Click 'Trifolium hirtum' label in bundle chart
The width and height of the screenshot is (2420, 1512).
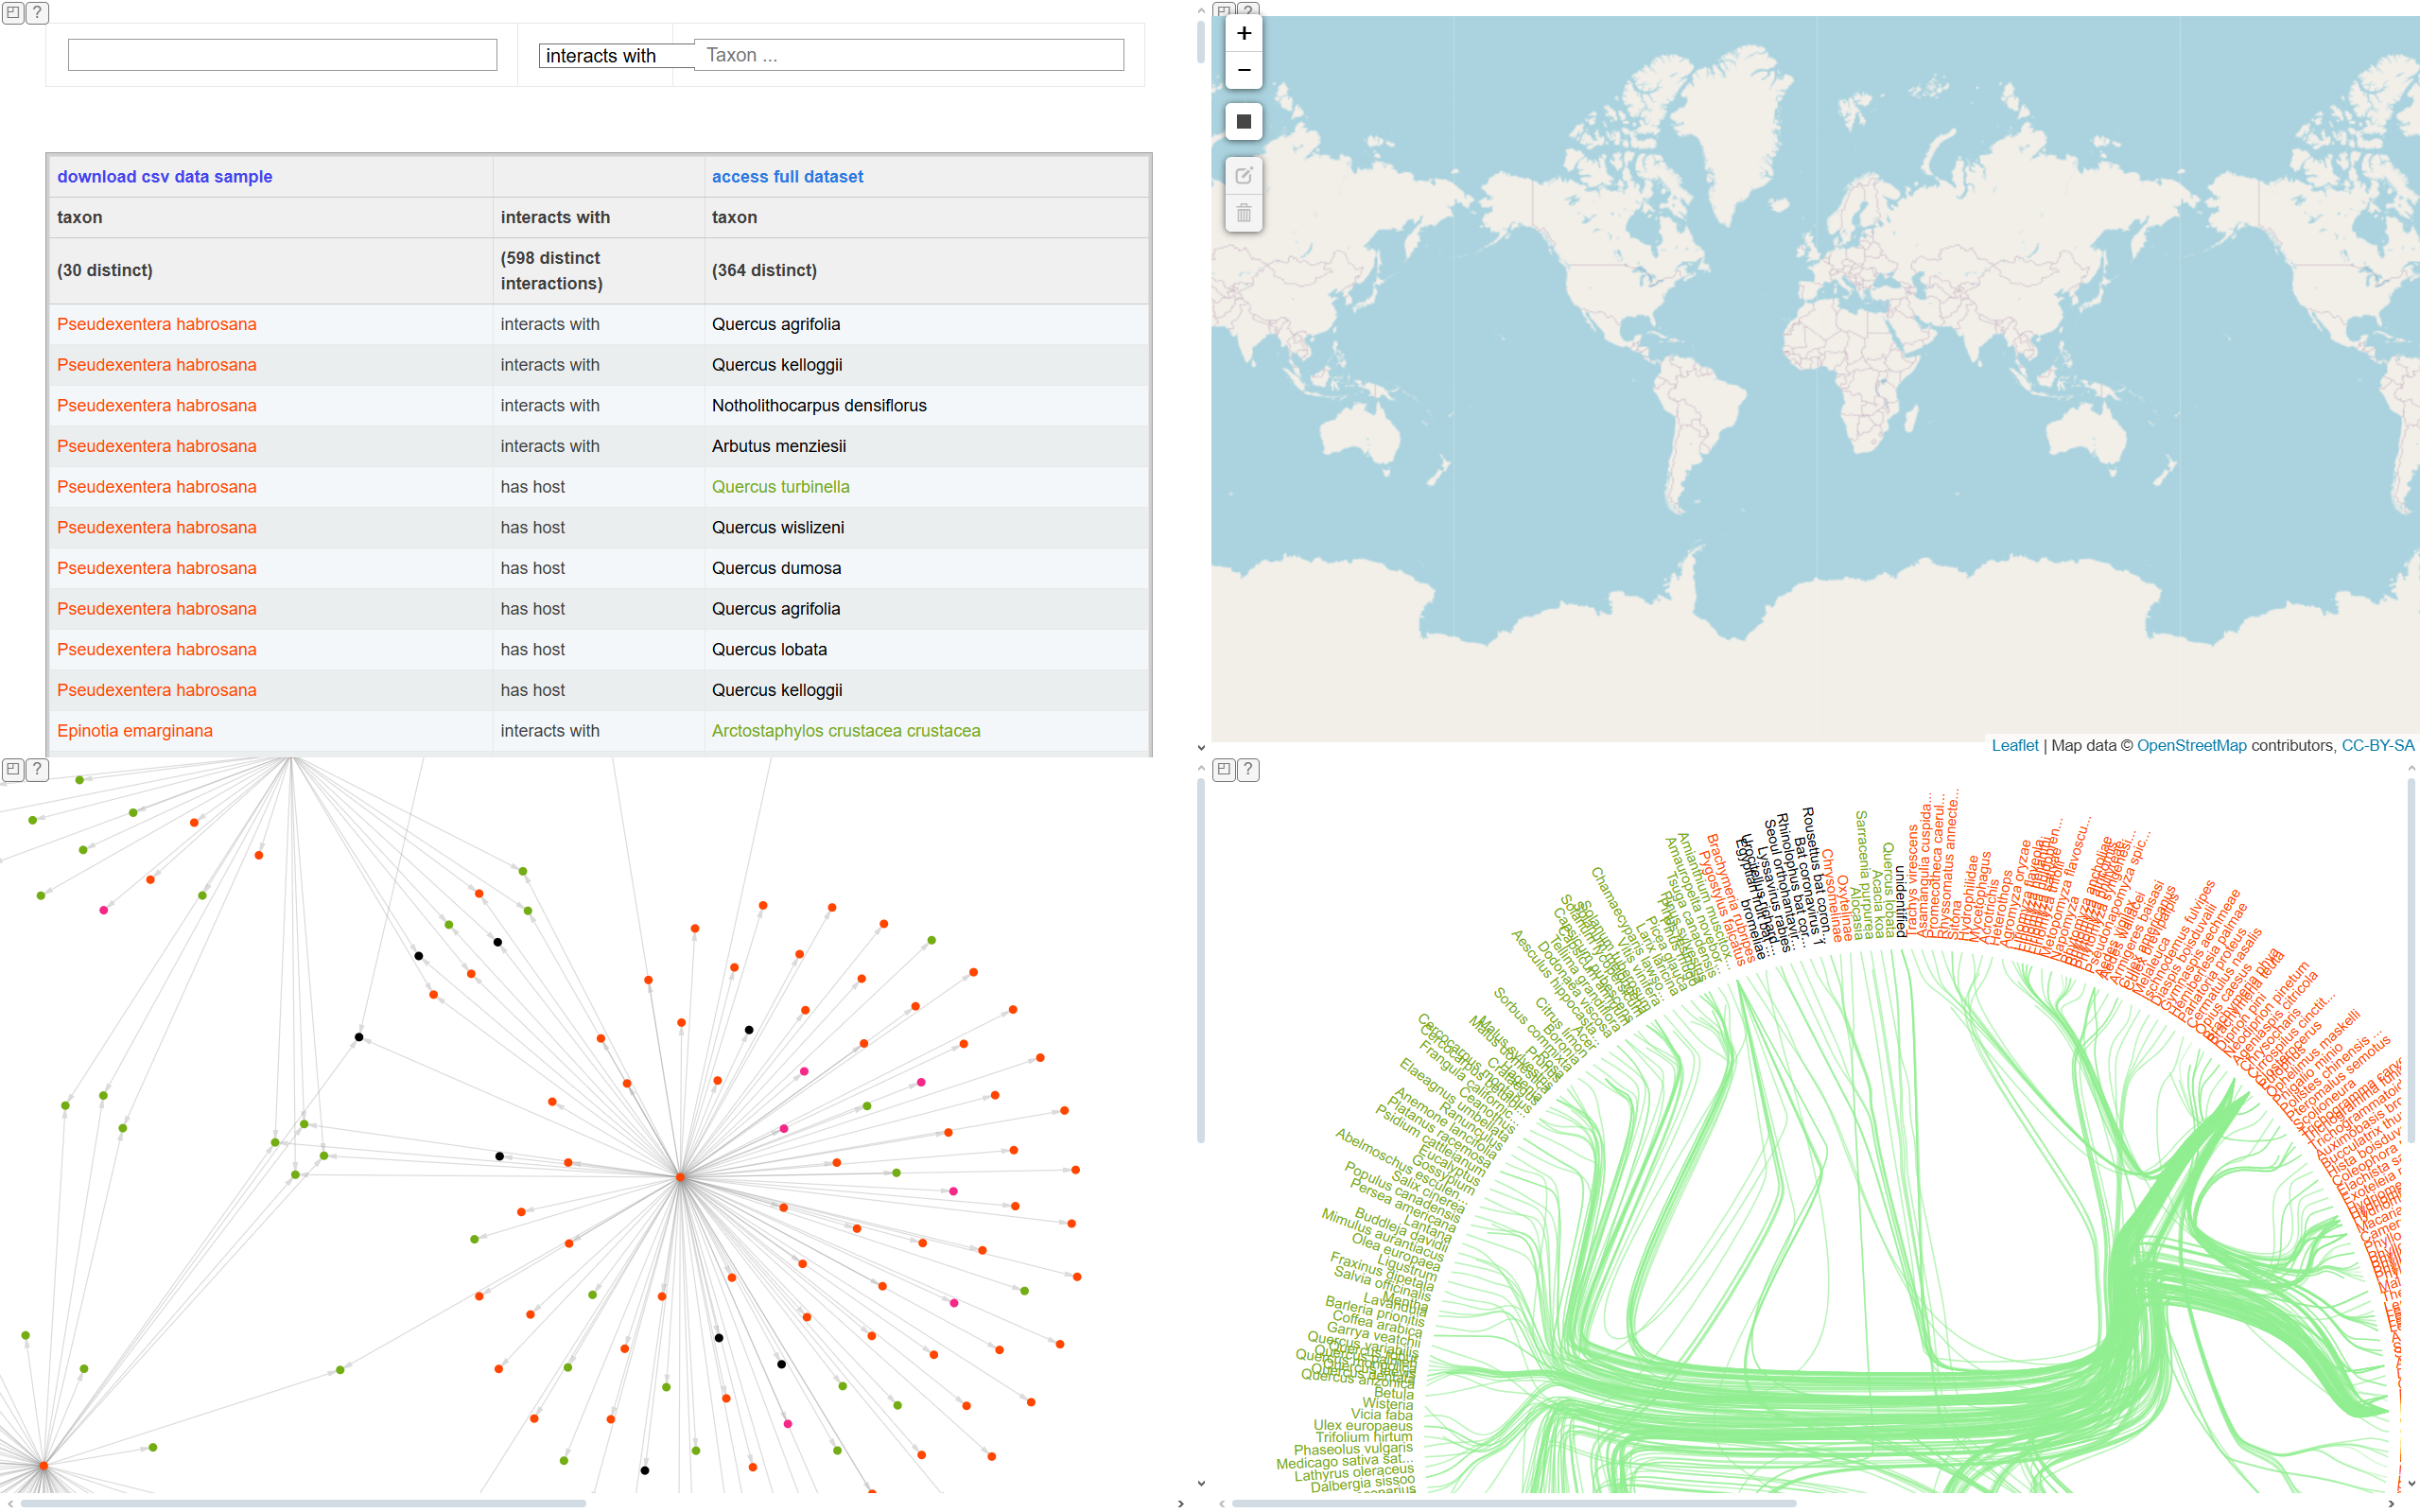[x=1364, y=1437]
